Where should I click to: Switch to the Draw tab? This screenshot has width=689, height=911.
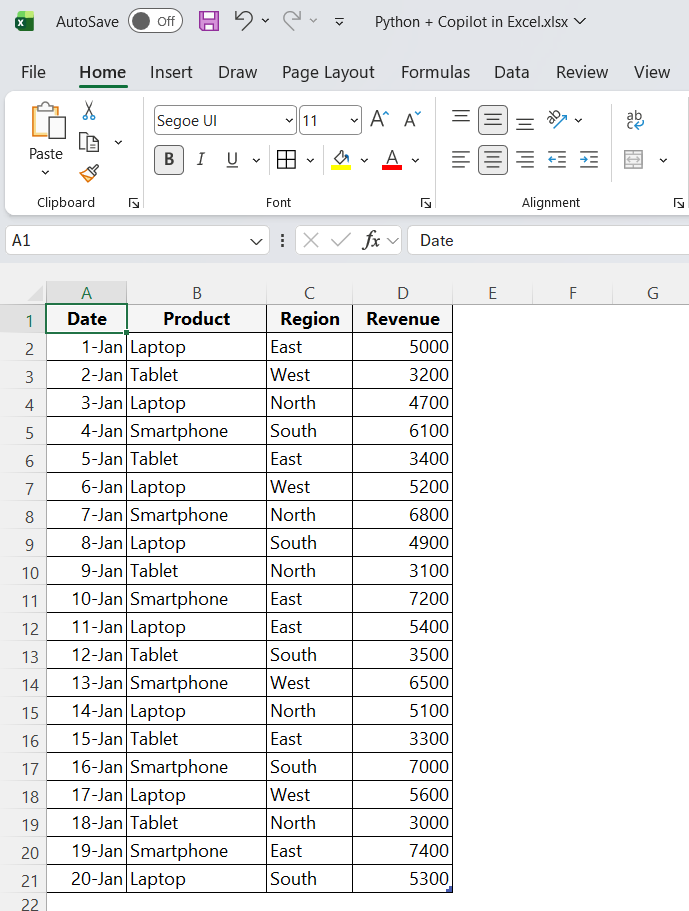pos(238,72)
